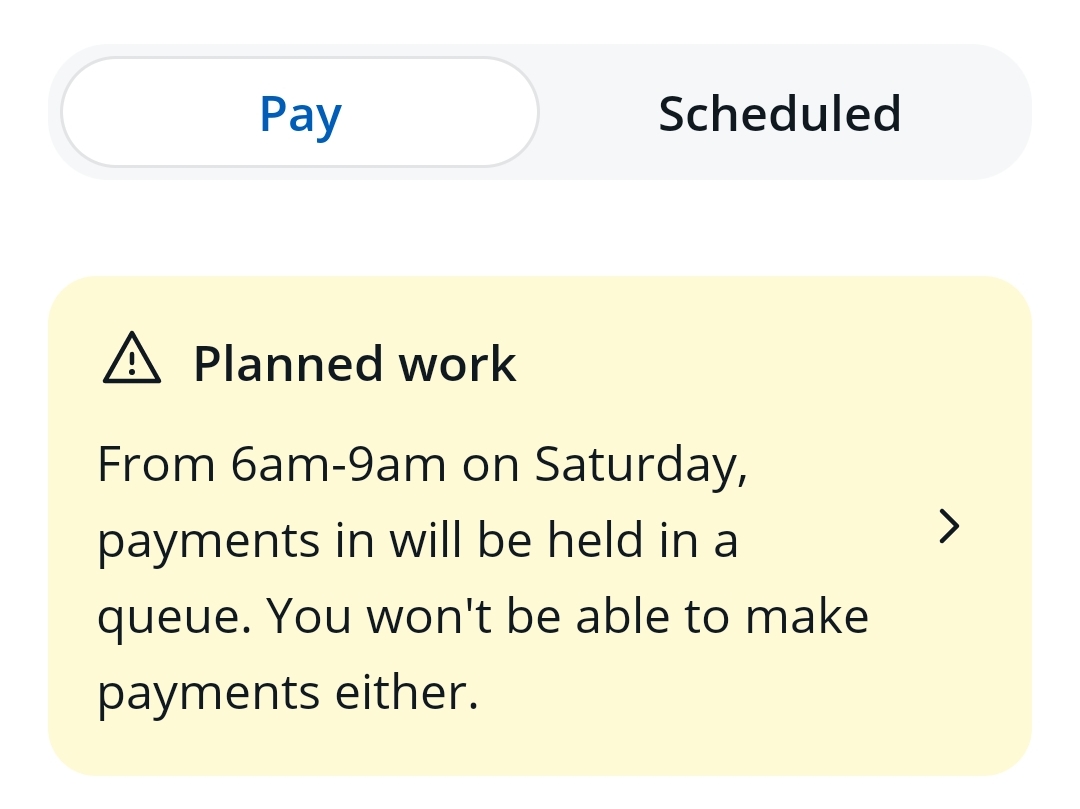Switch to the Pay tab

(300, 113)
